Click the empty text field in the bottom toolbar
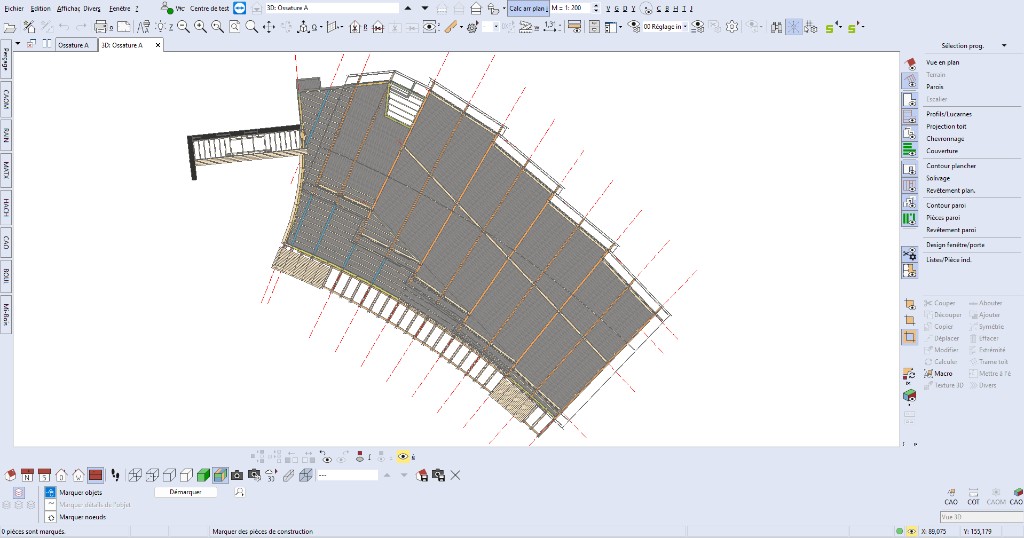Image resolution: width=1024 pixels, height=538 pixels. tap(347, 475)
